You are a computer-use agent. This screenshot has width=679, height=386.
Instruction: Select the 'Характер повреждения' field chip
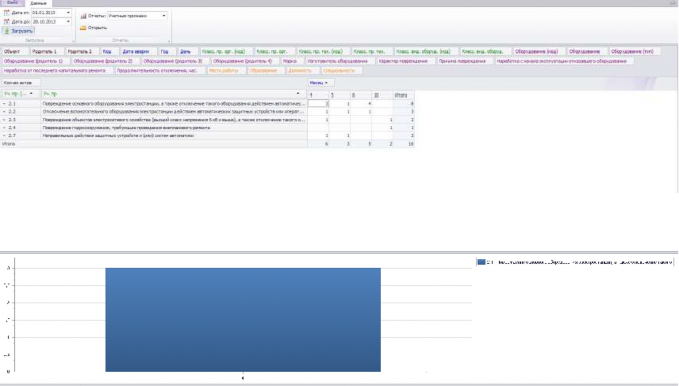[x=405, y=61]
